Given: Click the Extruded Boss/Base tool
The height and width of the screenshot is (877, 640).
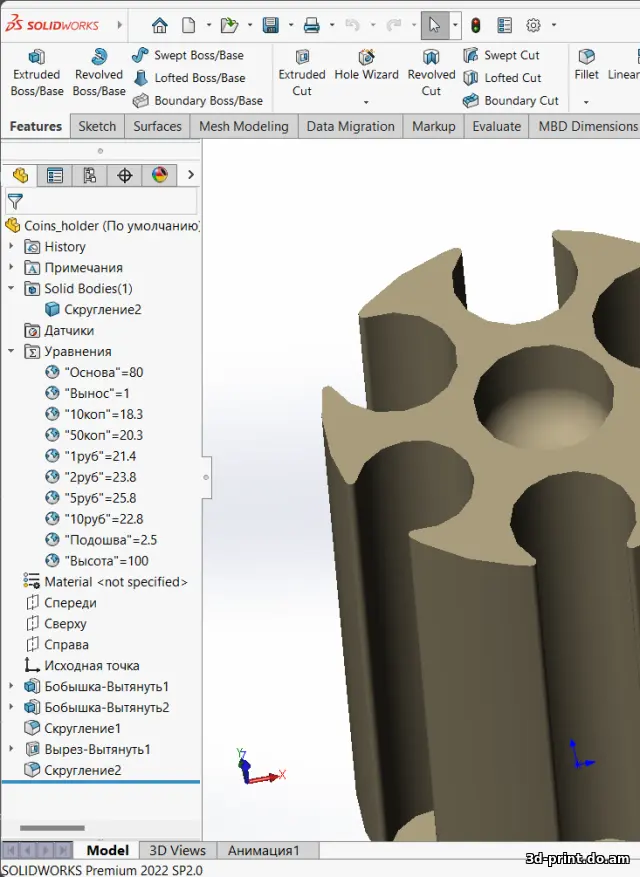Looking at the screenshot, I should point(37,74).
